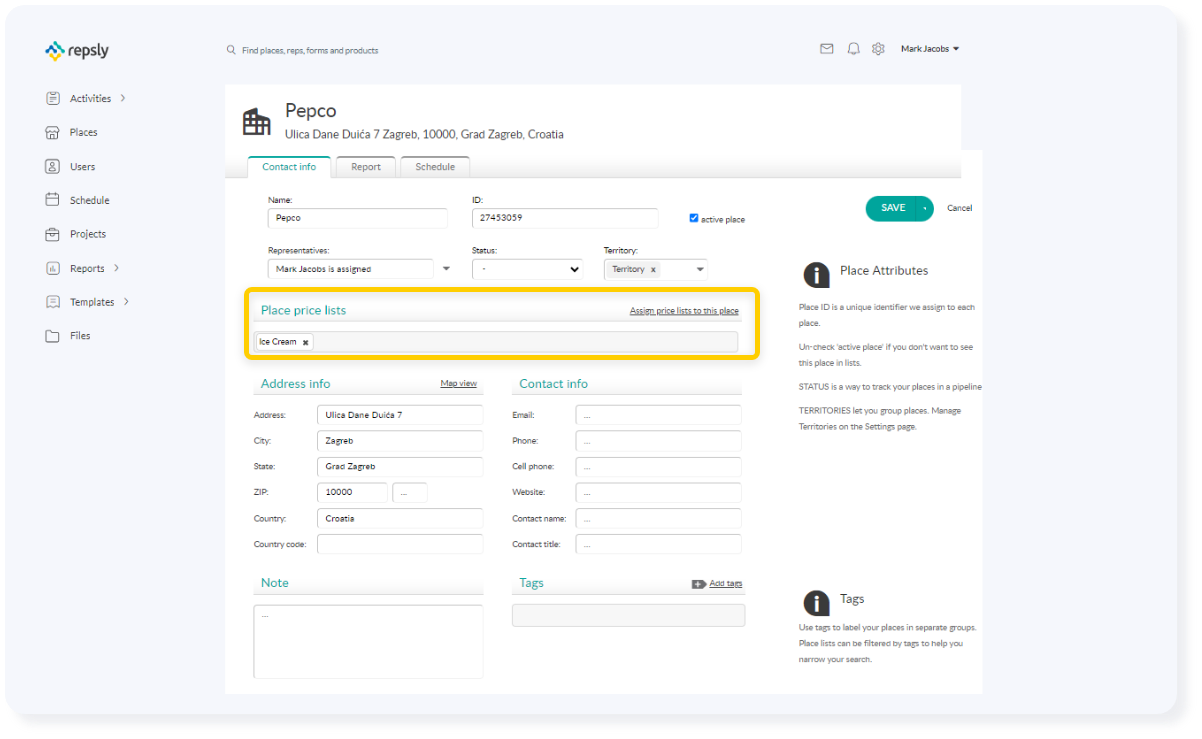Switch to the Report tab

click(366, 167)
